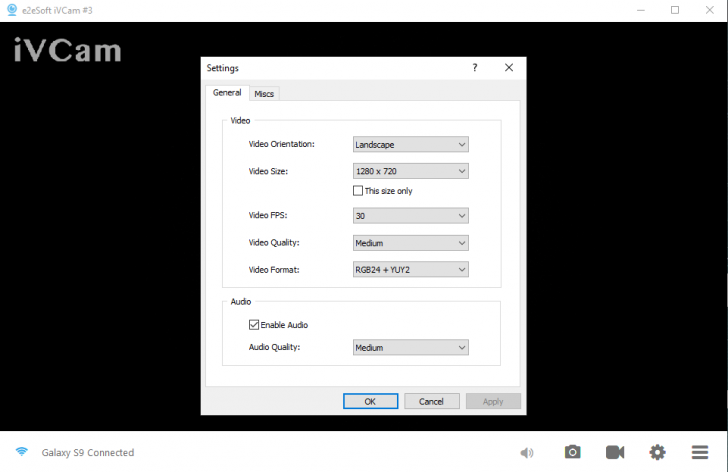Click the Wi-Fi connection status icon

point(21,452)
